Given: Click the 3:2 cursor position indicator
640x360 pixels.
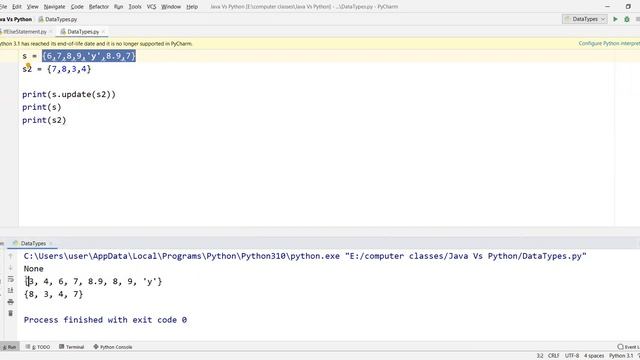Looking at the screenshot, I should point(540,356).
